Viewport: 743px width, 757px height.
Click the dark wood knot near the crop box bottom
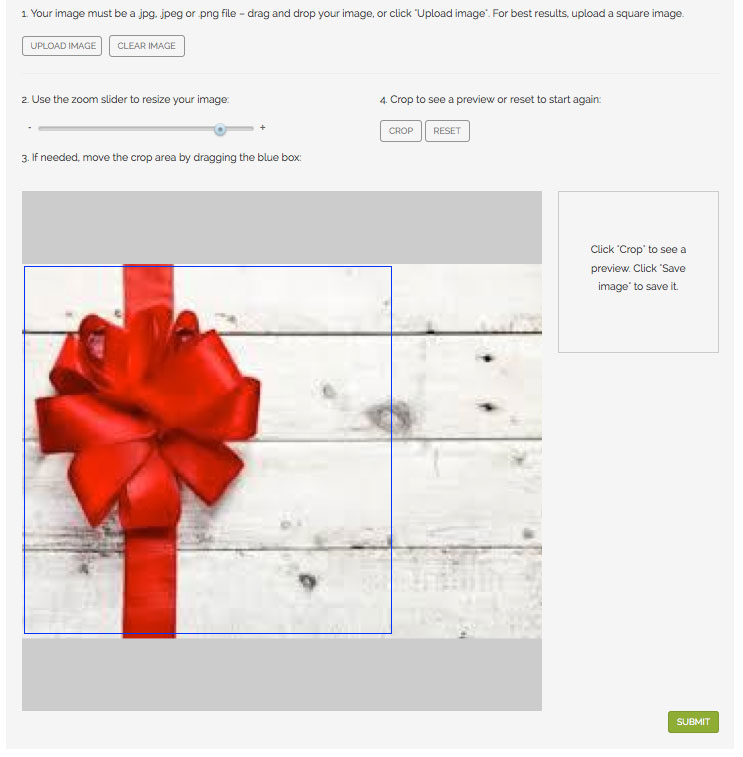(307, 581)
